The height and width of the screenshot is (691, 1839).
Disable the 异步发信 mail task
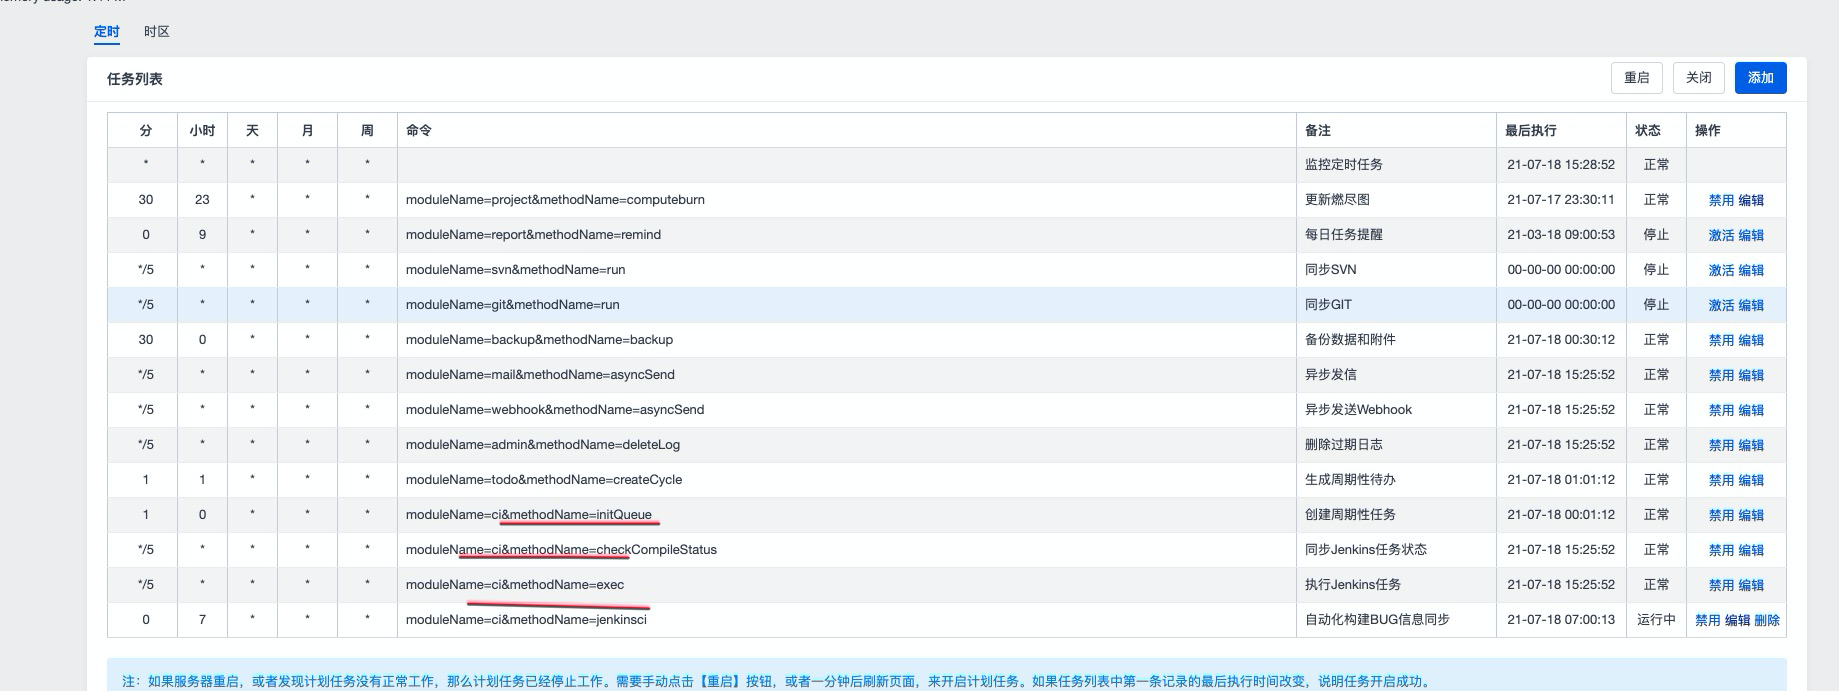pyautogui.click(x=1721, y=375)
